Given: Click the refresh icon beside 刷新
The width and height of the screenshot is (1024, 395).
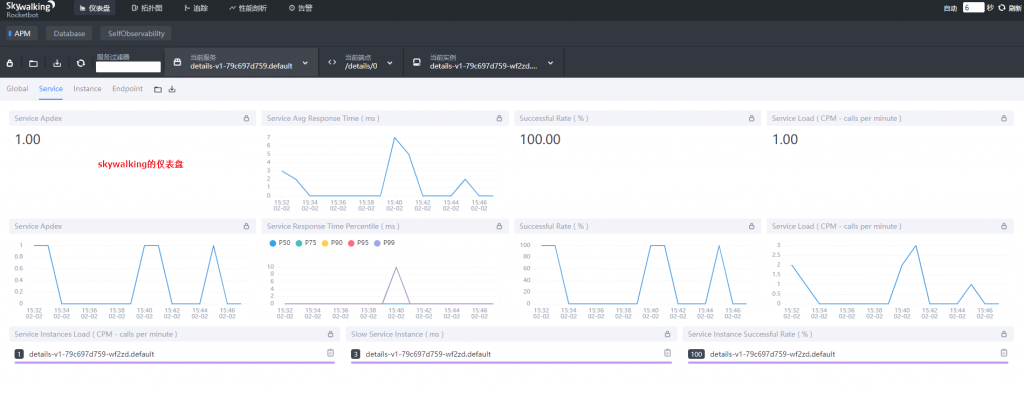Looking at the screenshot, I should click(x=1001, y=8).
